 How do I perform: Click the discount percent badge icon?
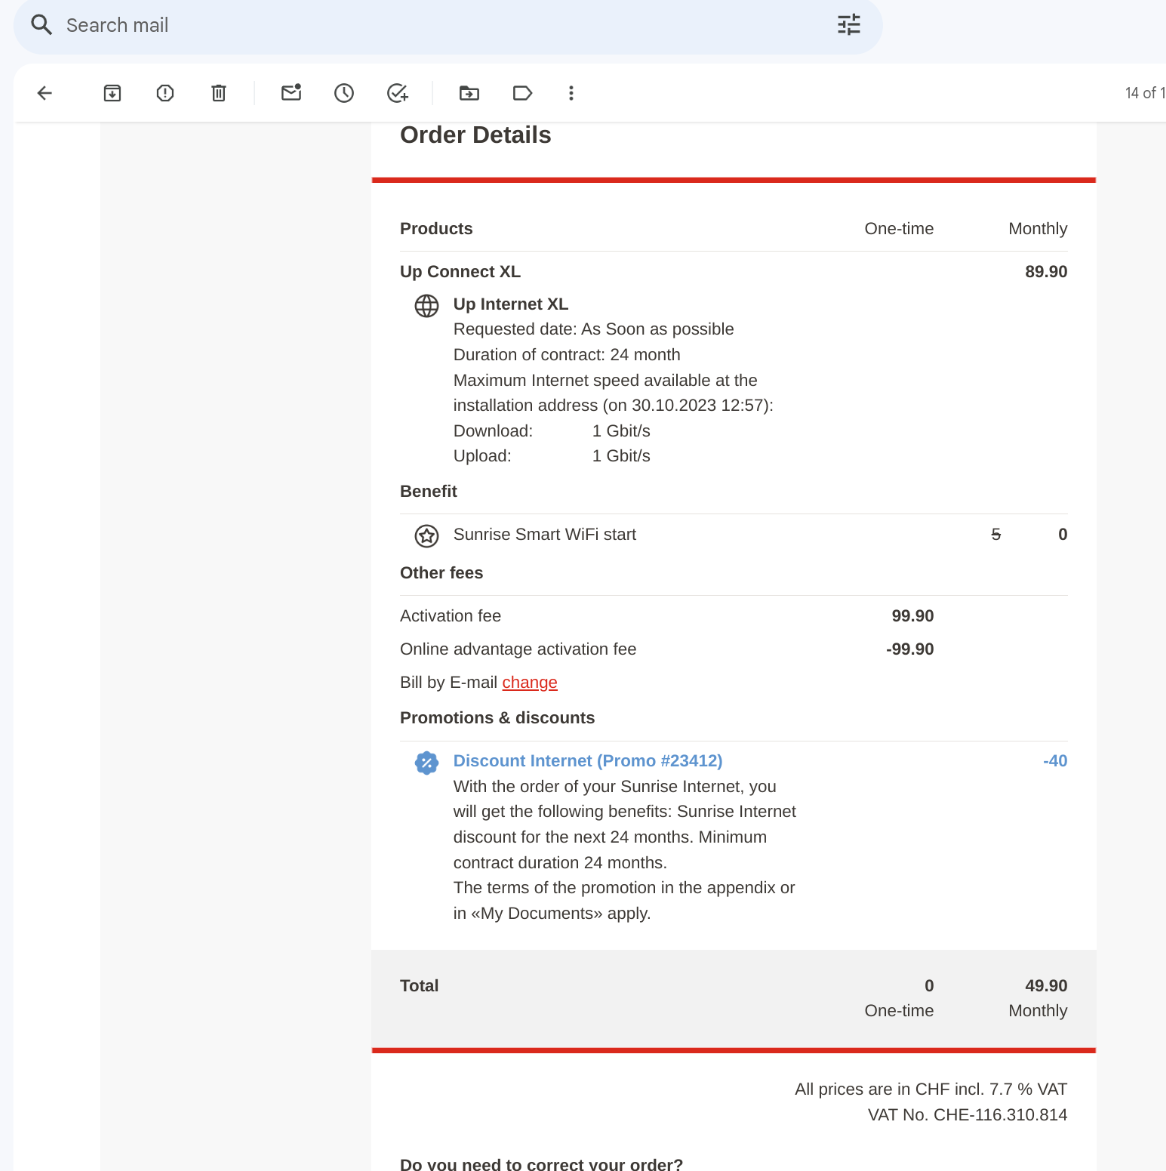(427, 763)
